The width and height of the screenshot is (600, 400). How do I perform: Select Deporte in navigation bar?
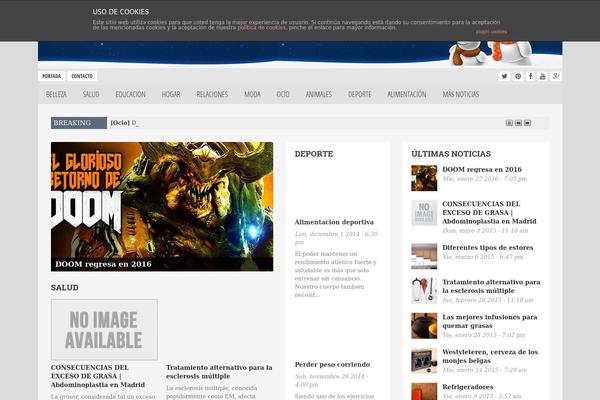[x=359, y=94]
